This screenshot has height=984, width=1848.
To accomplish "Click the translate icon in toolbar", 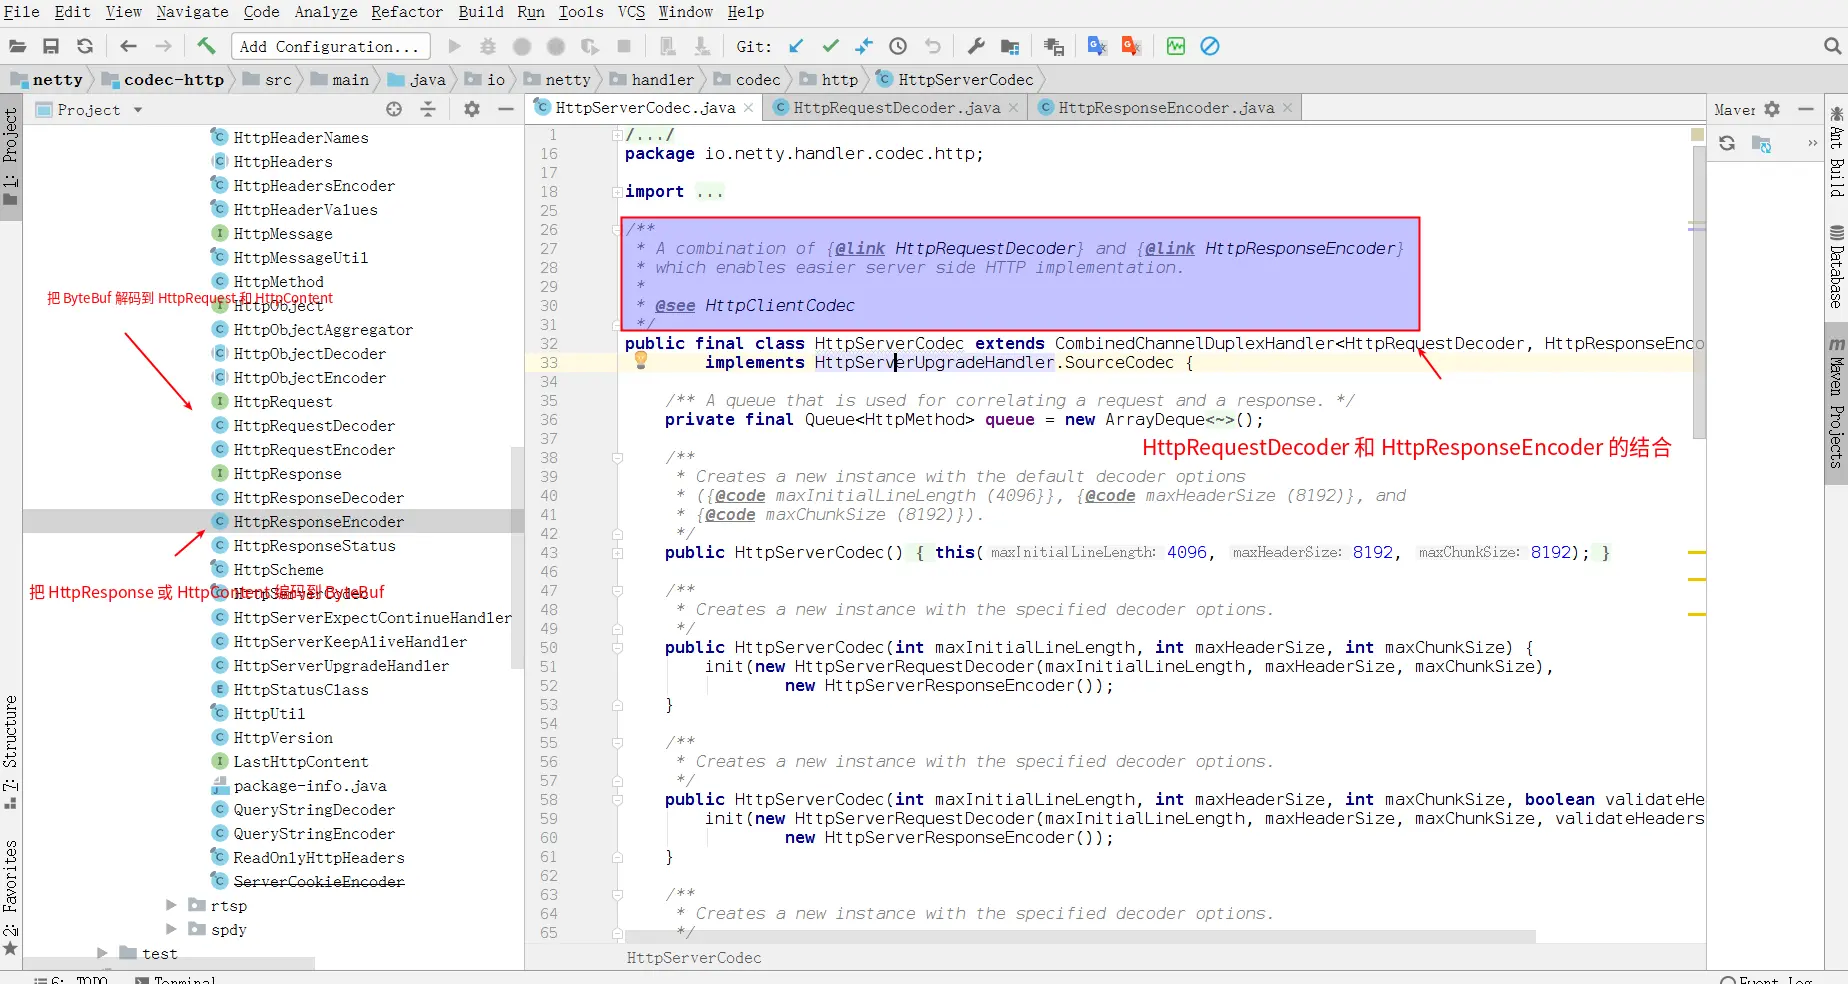I will point(1097,46).
